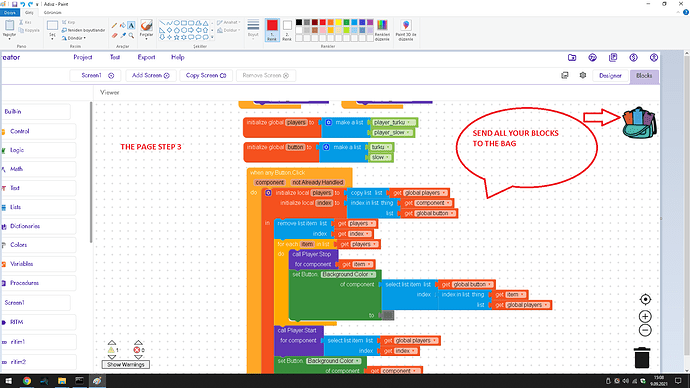Image resolution: width=690 pixels, height=388 pixels.
Task: Zoom in with the plus circle icon
Action: (x=645, y=316)
